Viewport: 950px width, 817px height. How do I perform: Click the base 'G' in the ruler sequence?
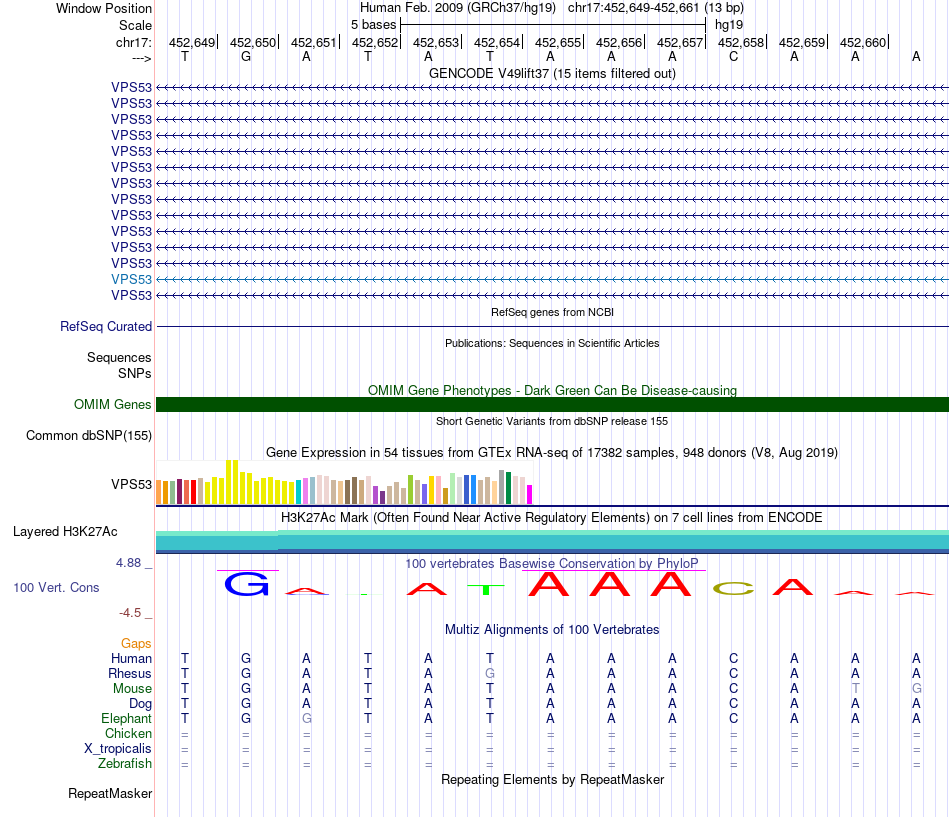coord(246,57)
